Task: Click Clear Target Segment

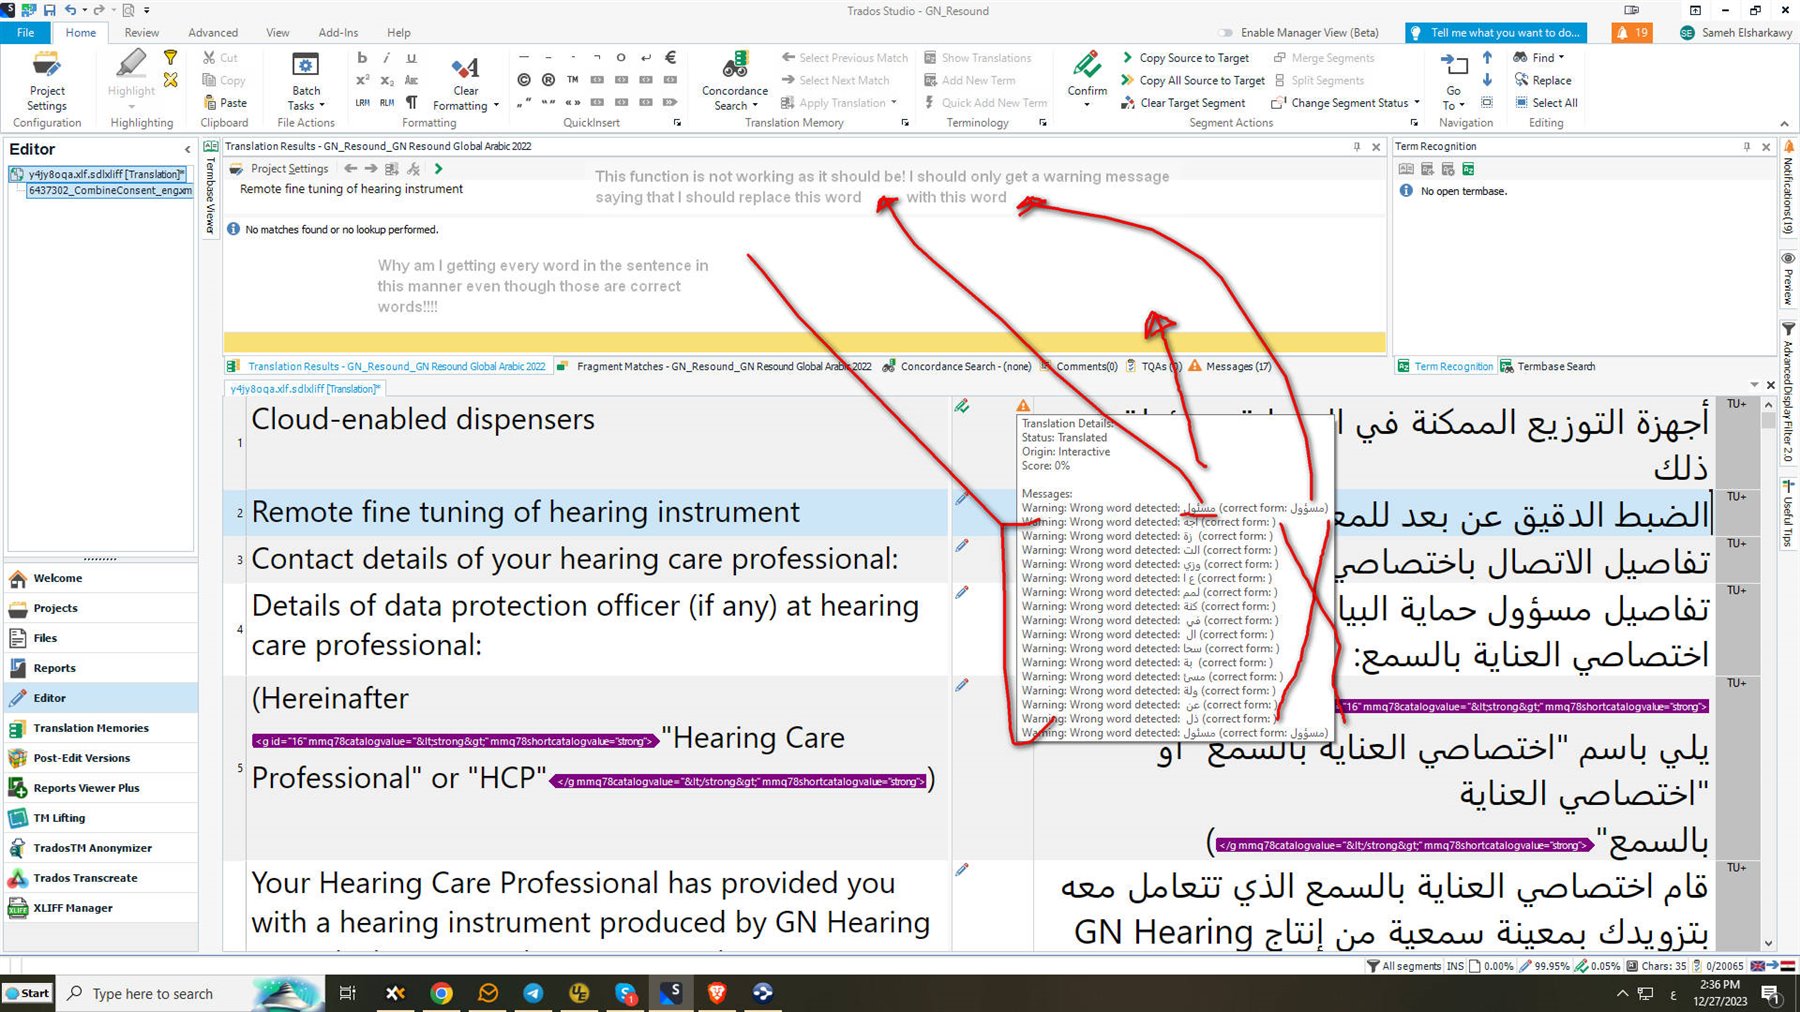Action: click(1183, 102)
